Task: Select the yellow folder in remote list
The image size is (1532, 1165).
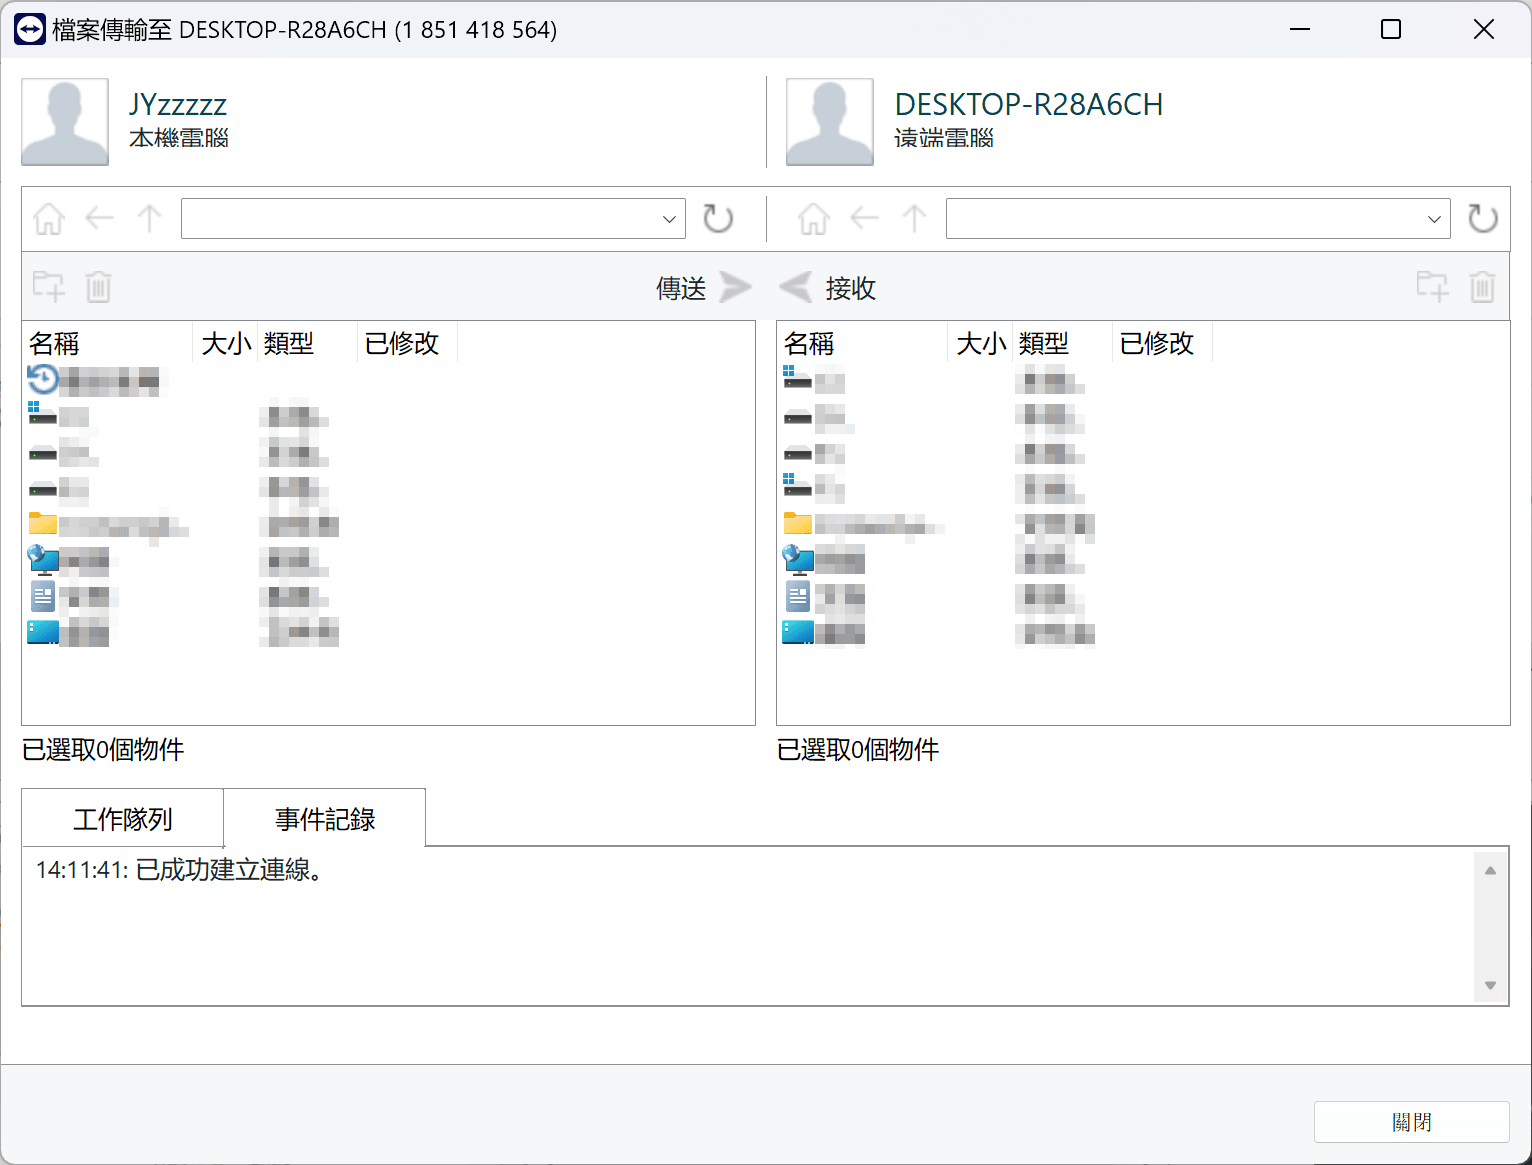Action: [863, 524]
